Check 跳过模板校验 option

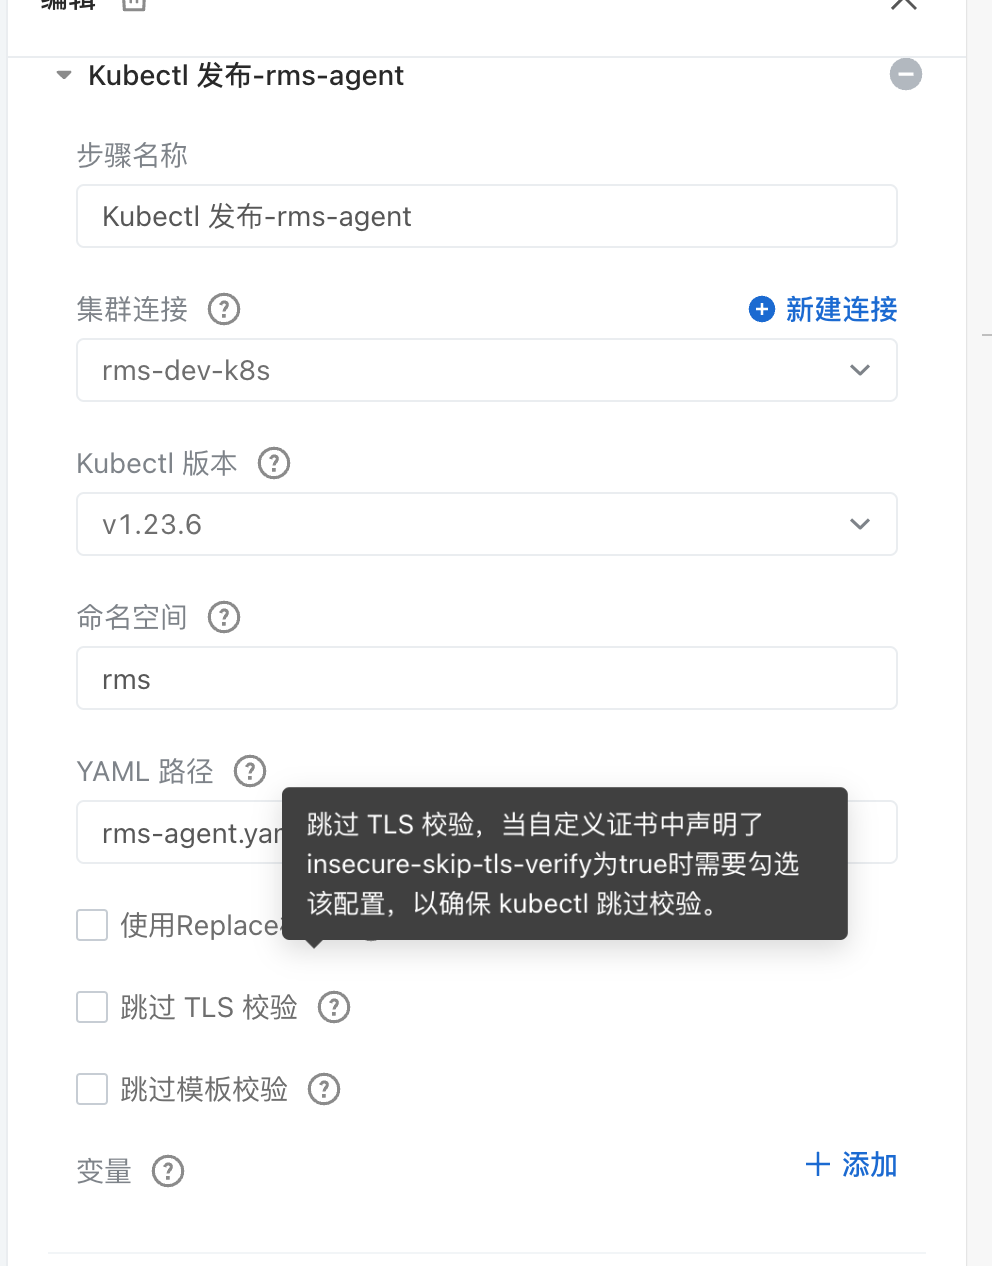click(92, 1089)
